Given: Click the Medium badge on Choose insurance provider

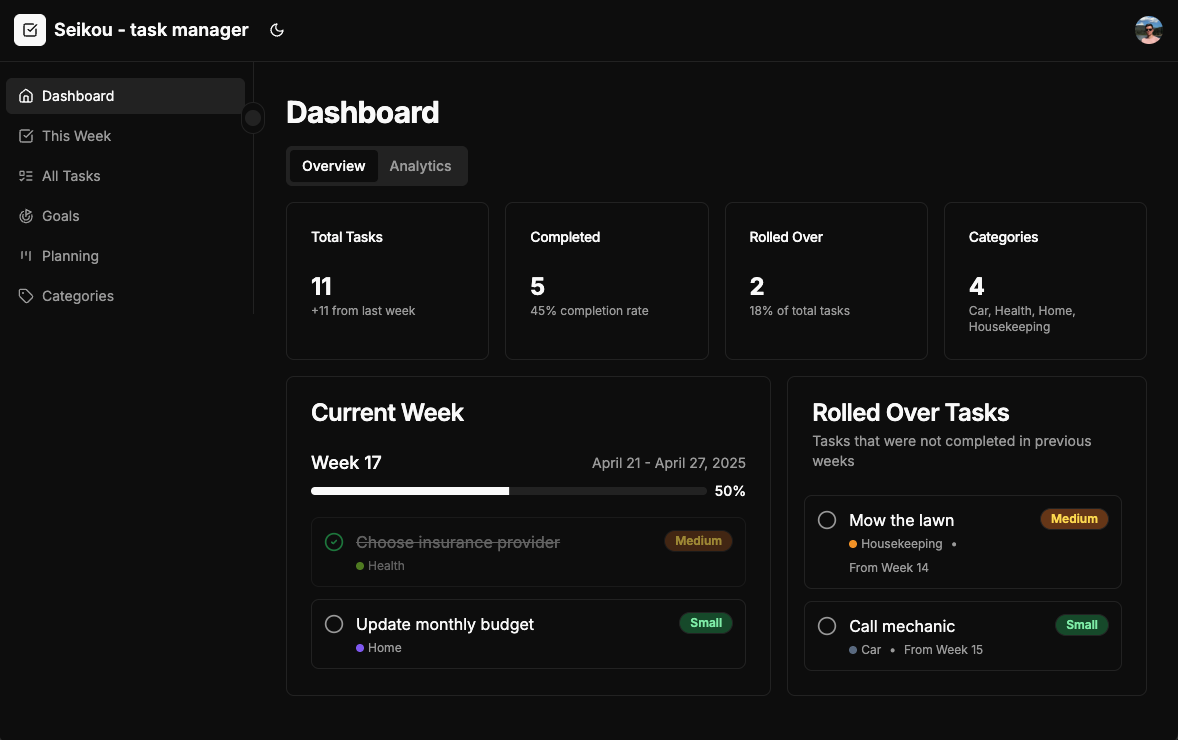Looking at the screenshot, I should [698, 541].
